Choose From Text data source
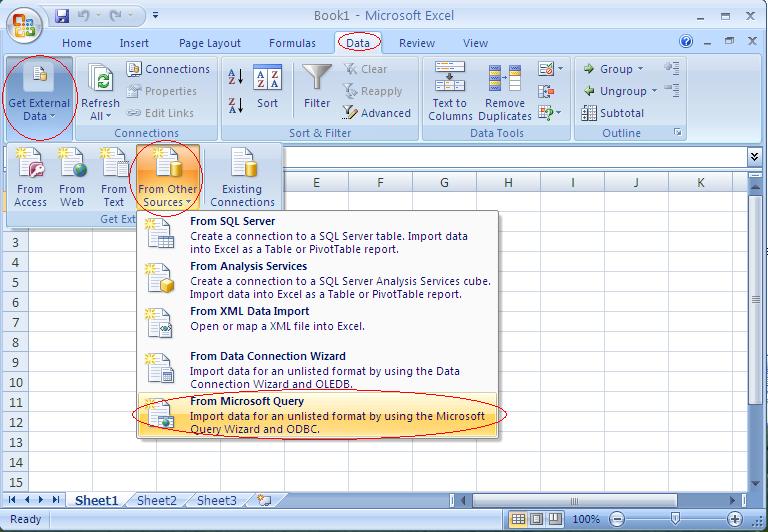 114,178
